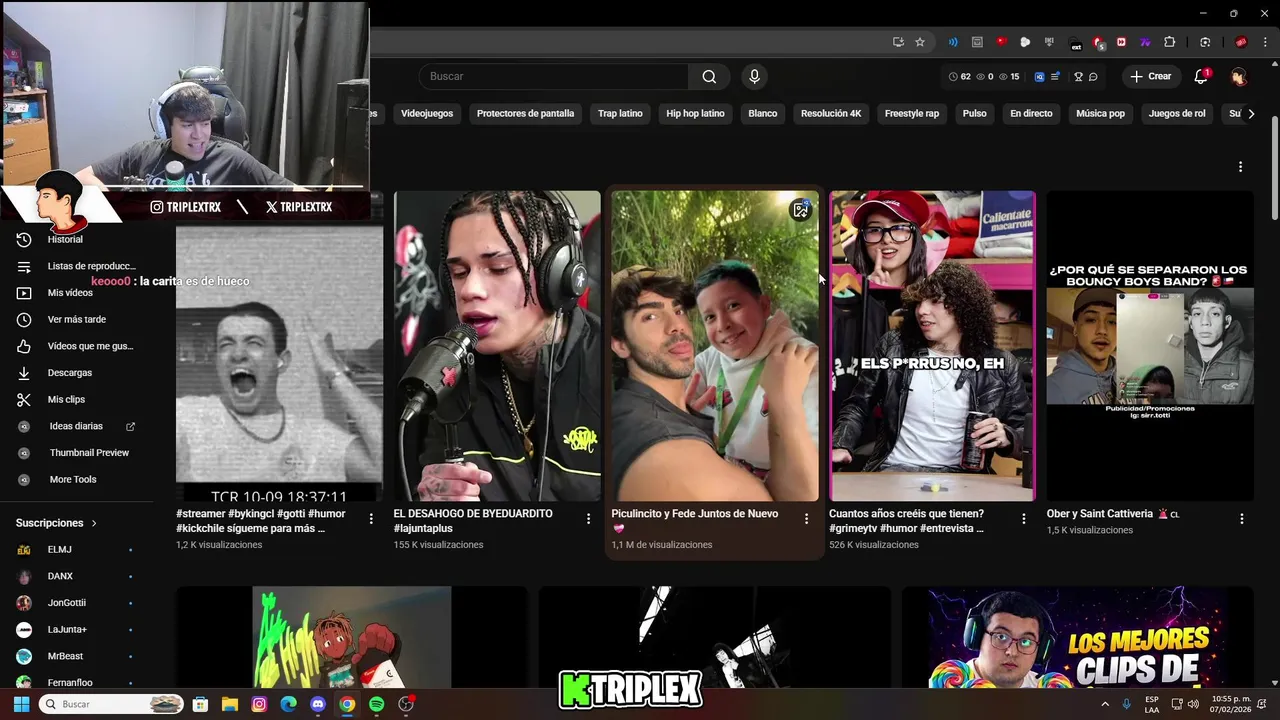Open options for Cuantos años creéis short

(1023, 519)
